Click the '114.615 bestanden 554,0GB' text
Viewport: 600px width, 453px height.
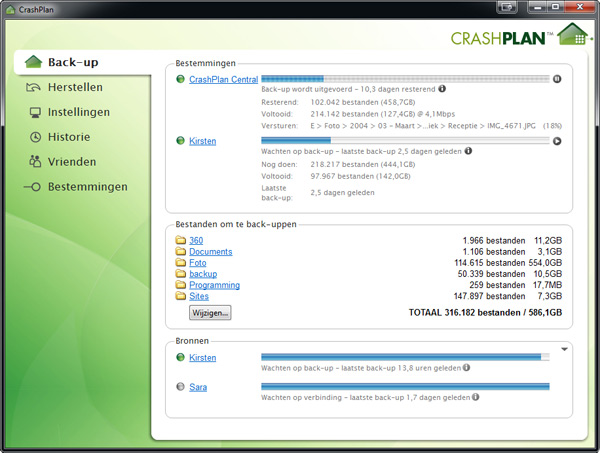(x=508, y=263)
